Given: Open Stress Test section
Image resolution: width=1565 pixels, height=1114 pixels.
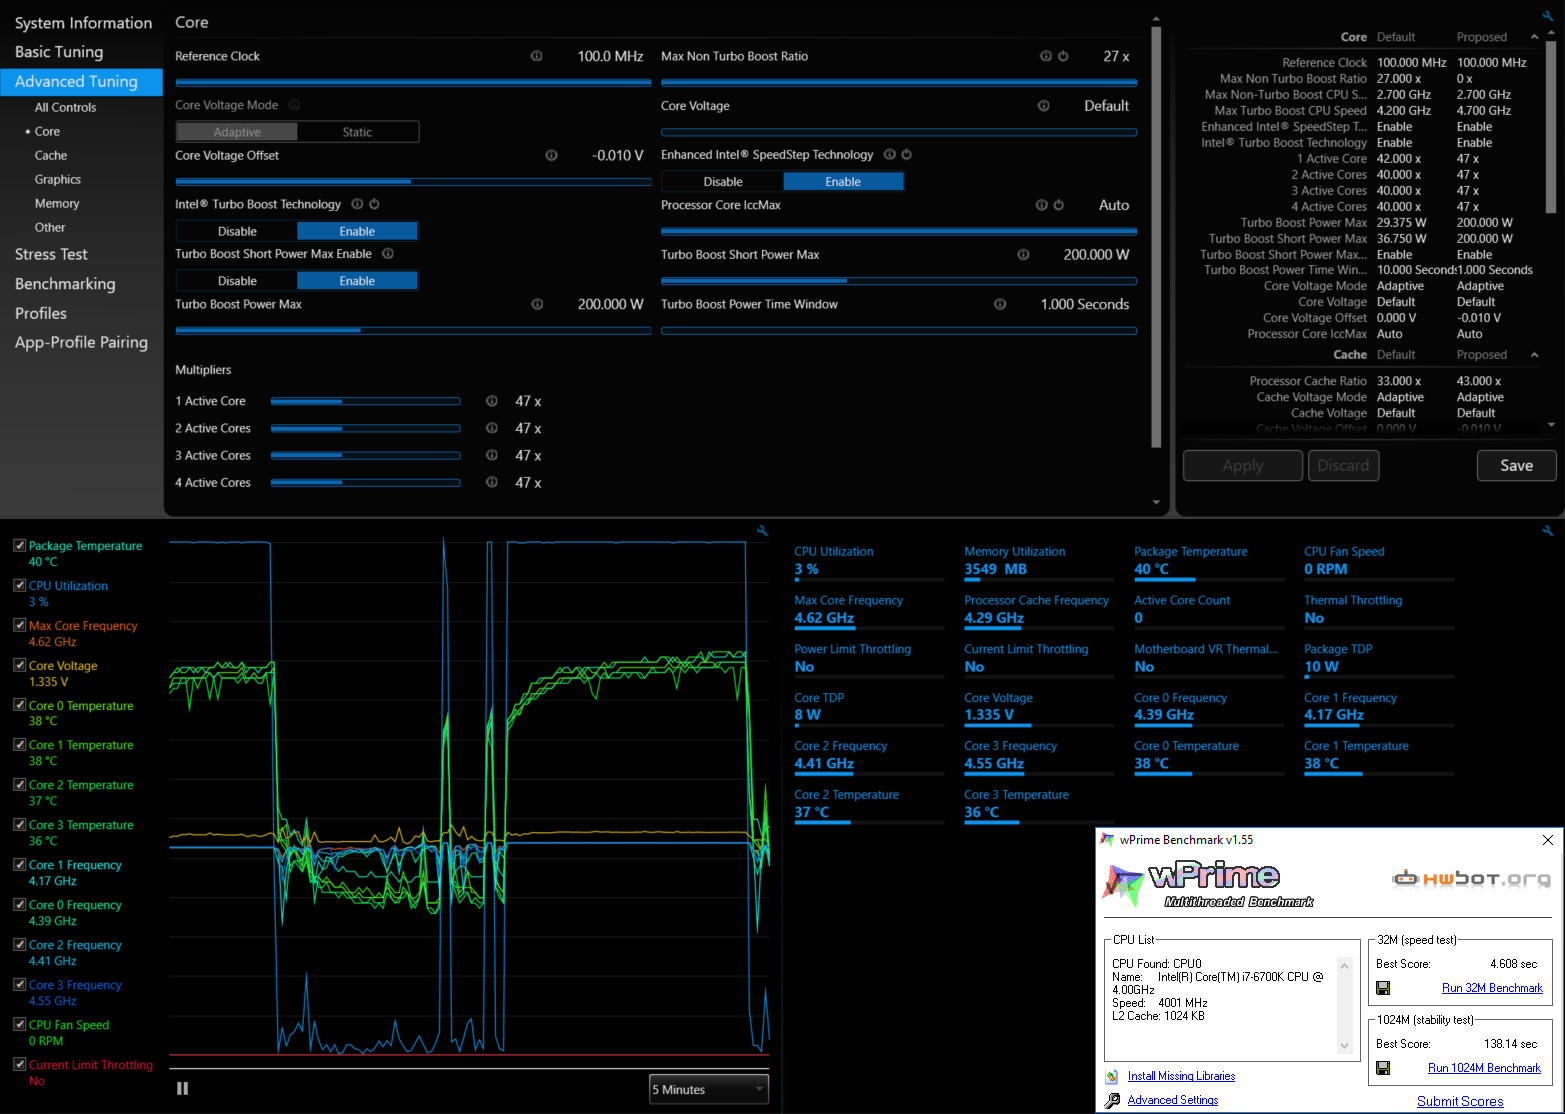Looking at the screenshot, I should 51,254.
